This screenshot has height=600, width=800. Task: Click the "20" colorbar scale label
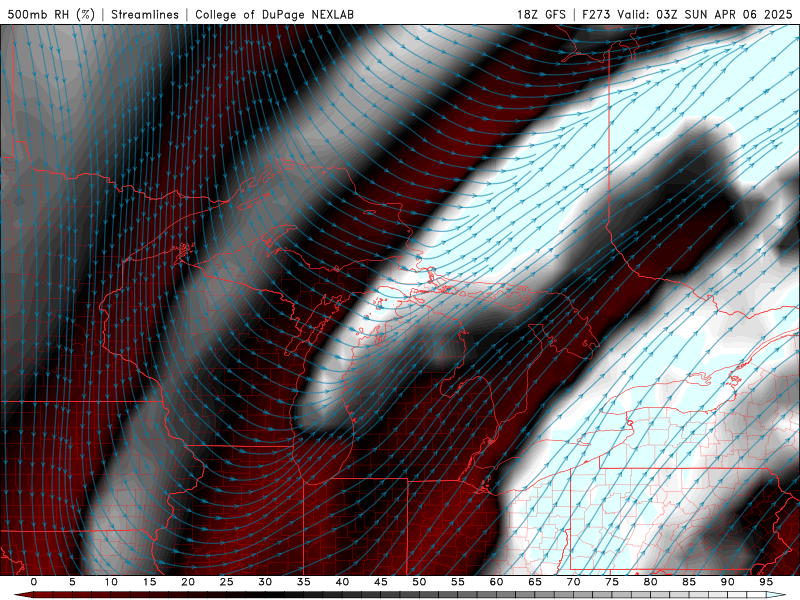[x=188, y=582]
